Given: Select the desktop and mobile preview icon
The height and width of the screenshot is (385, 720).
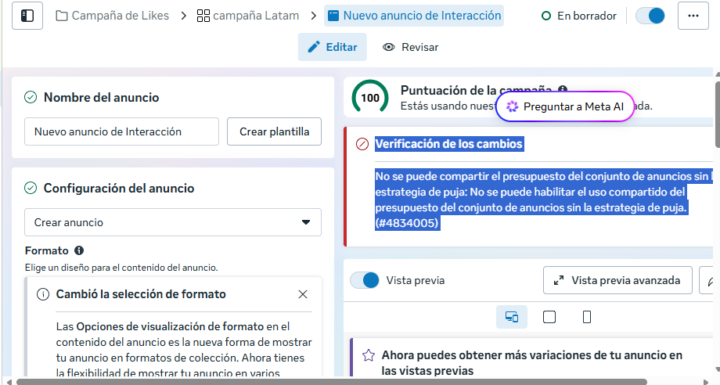Looking at the screenshot, I should click(x=512, y=317).
